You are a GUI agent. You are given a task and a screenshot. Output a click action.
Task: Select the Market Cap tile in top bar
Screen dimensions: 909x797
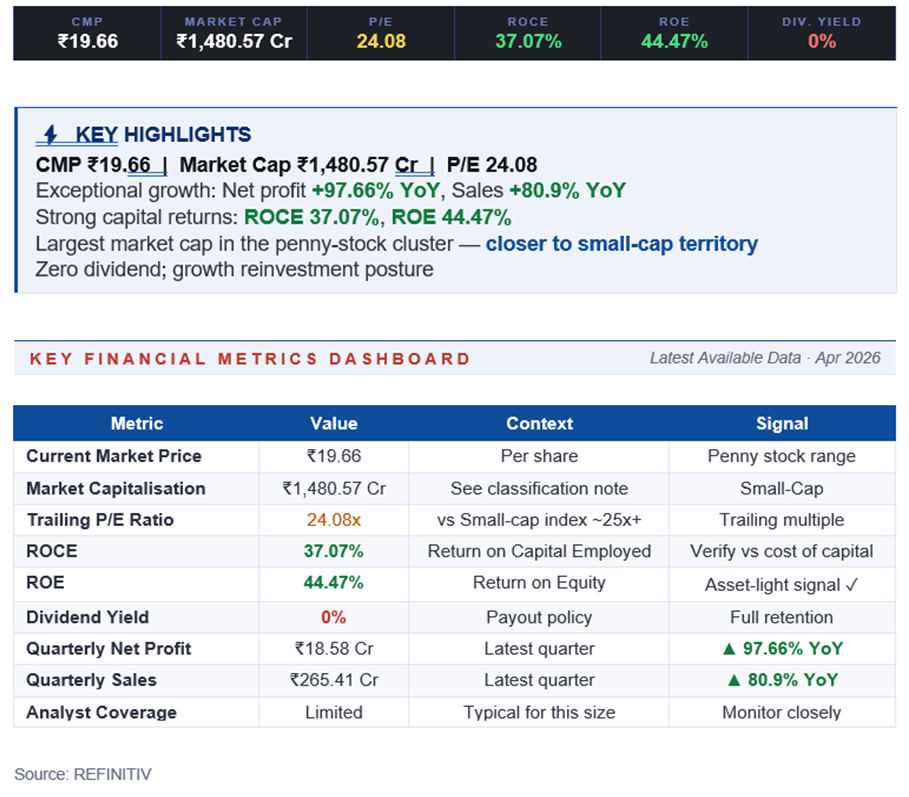[x=234, y=33]
